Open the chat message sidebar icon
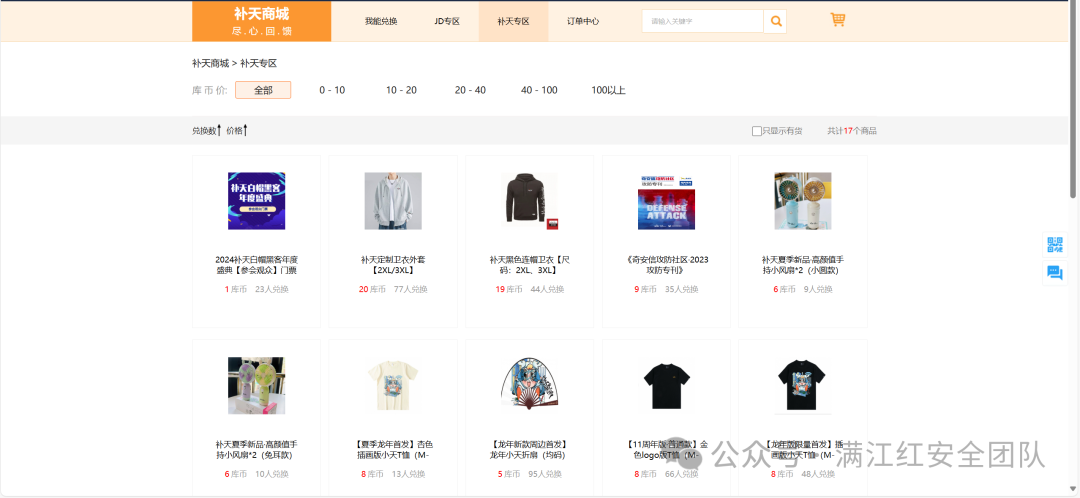Image resolution: width=1080 pixels, height=498 pixels. tap(1055, 273)
